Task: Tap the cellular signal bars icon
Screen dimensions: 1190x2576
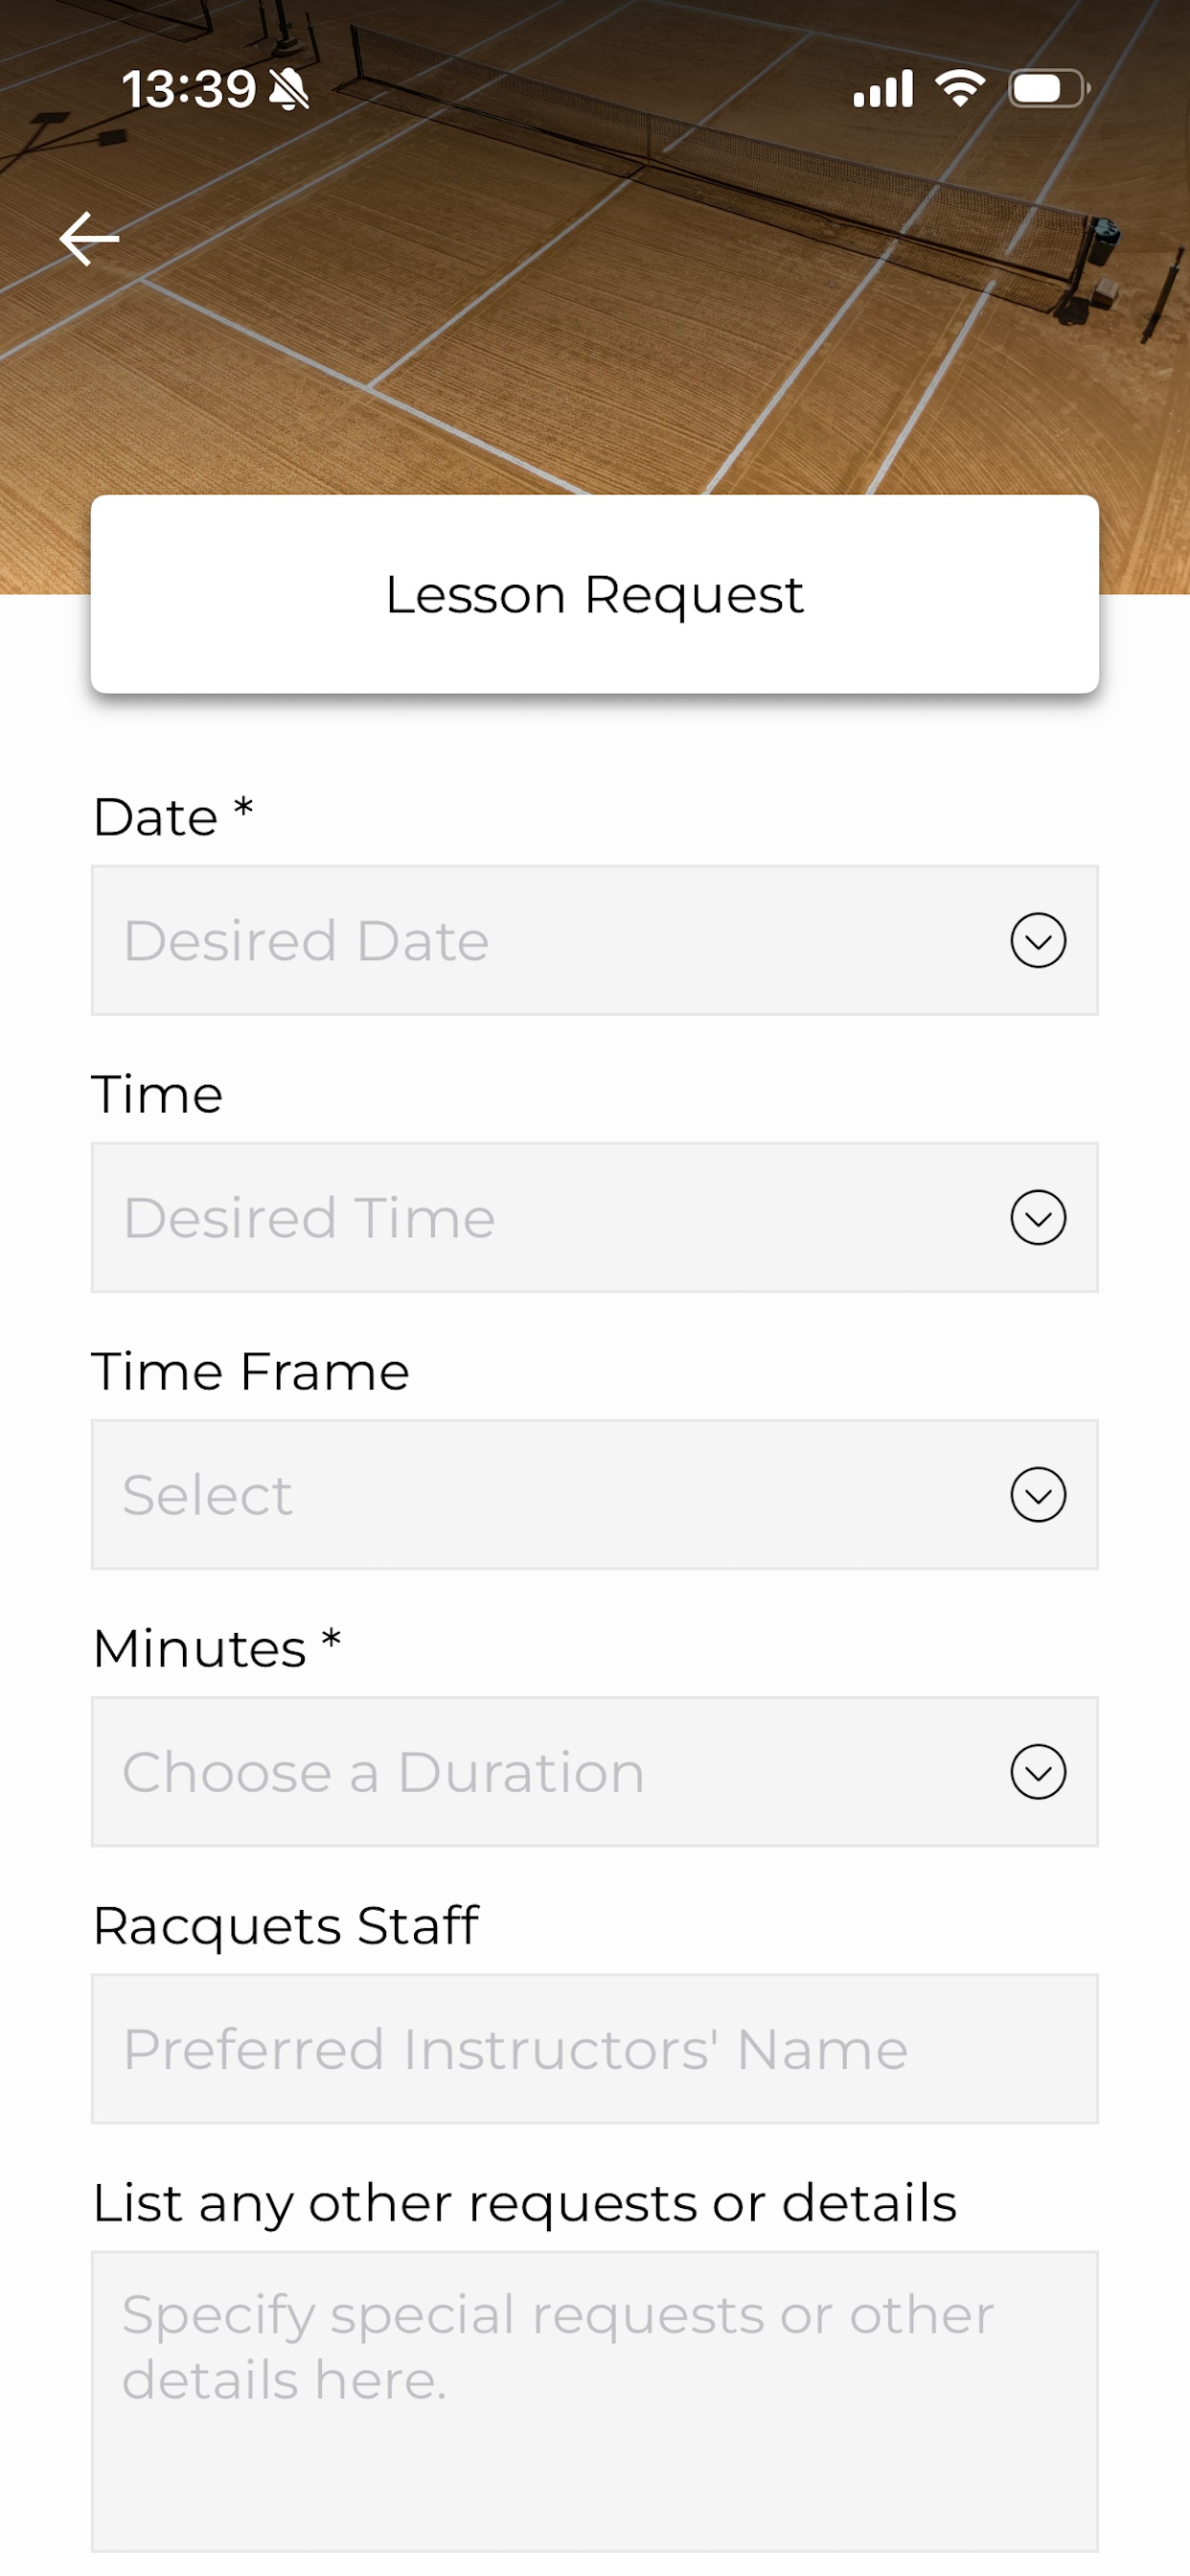Action: [883, 89]
